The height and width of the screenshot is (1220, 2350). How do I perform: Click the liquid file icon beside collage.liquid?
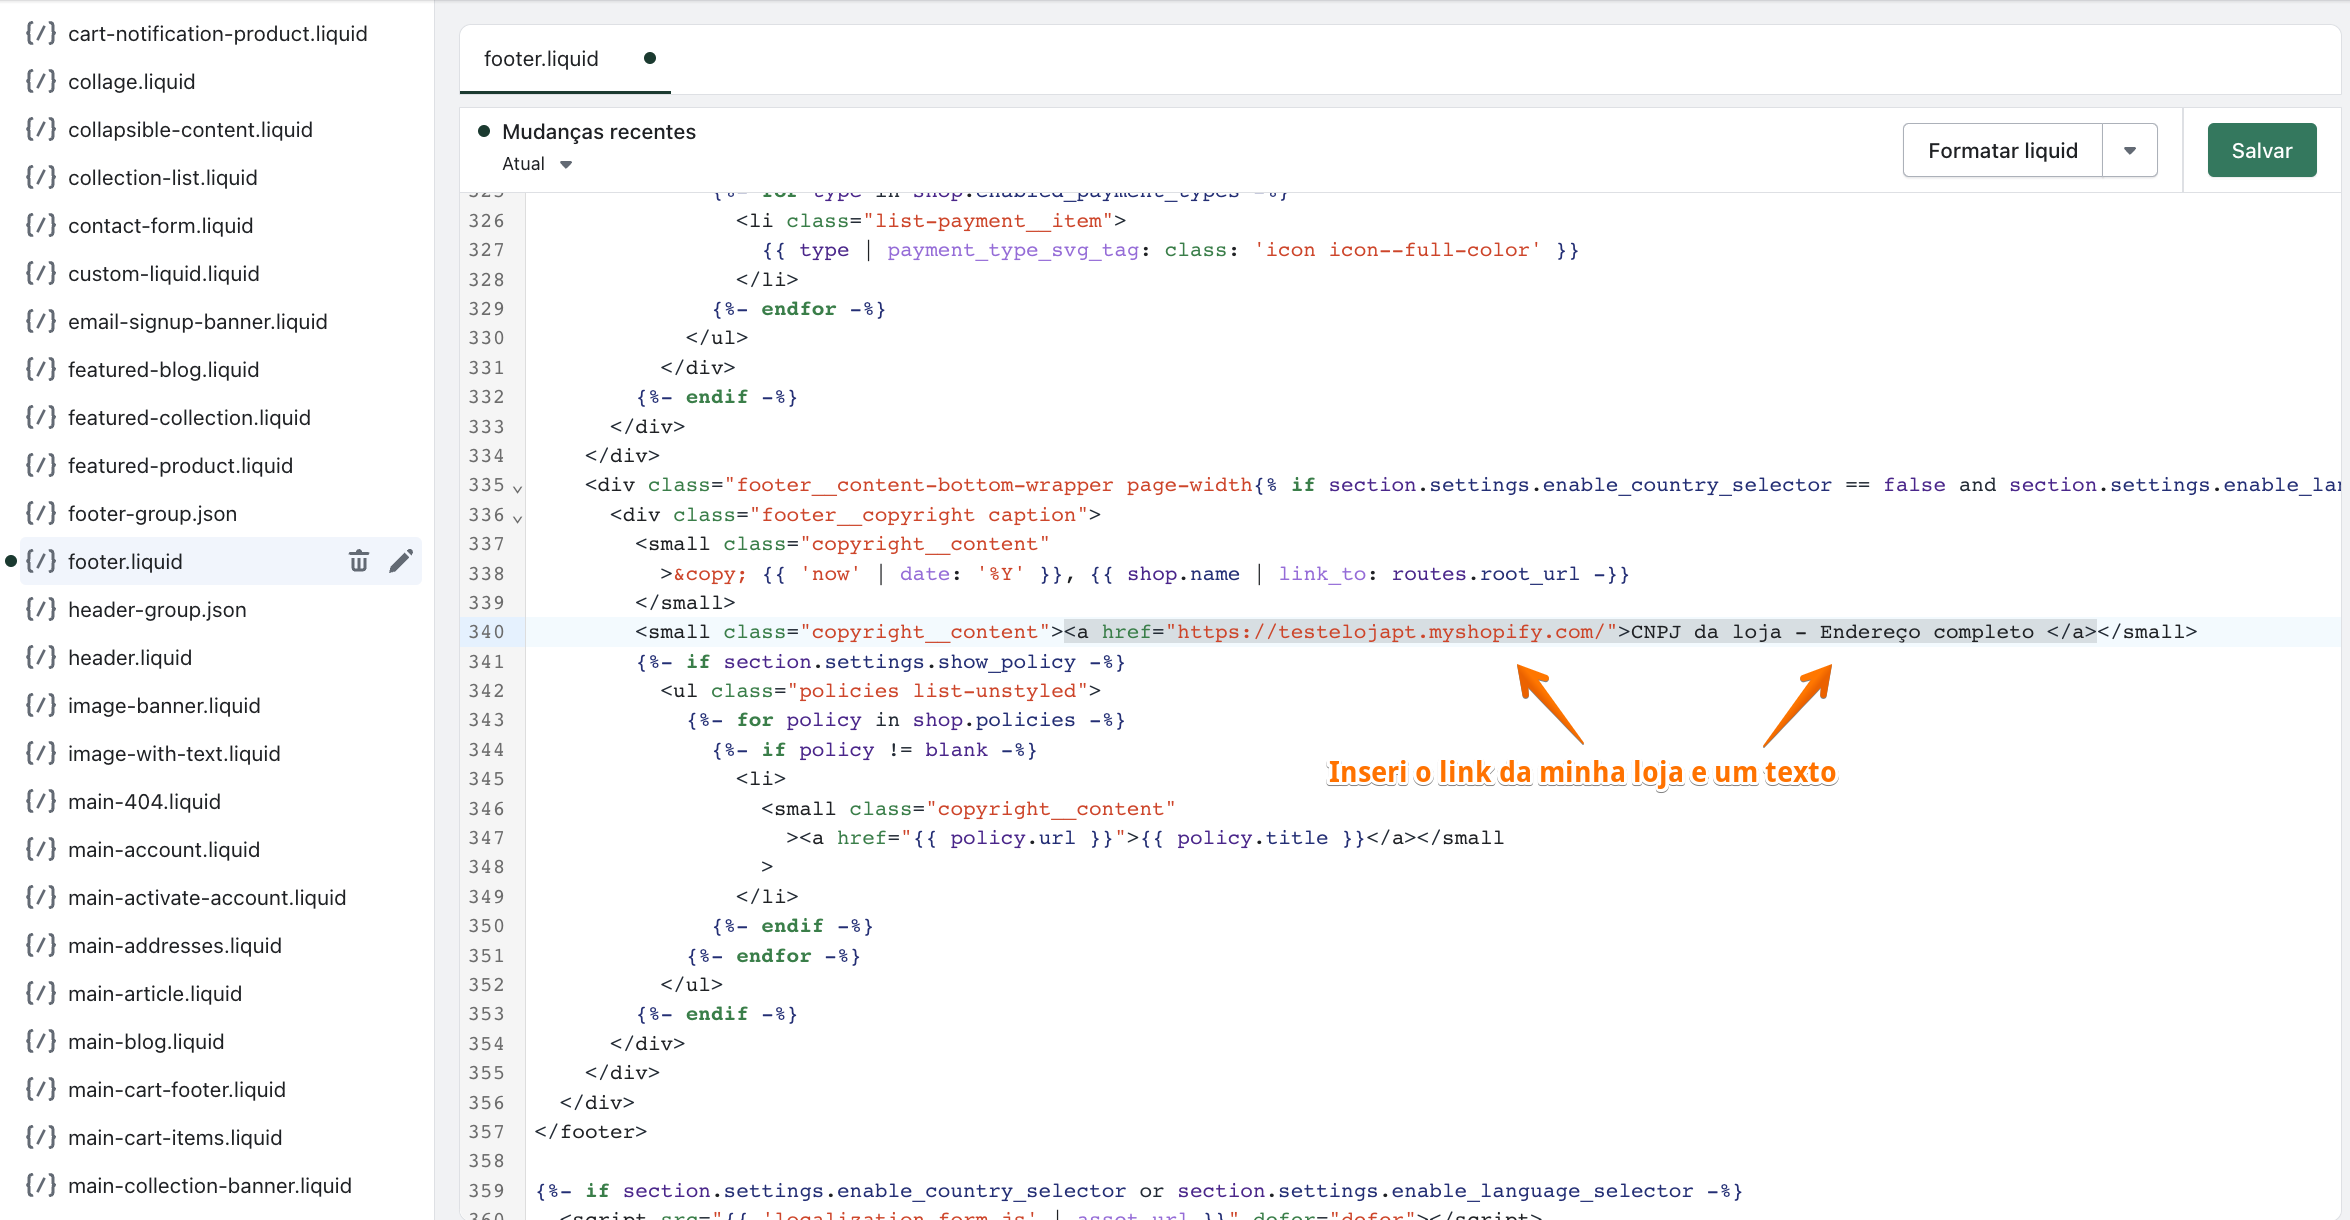[41, 81]
